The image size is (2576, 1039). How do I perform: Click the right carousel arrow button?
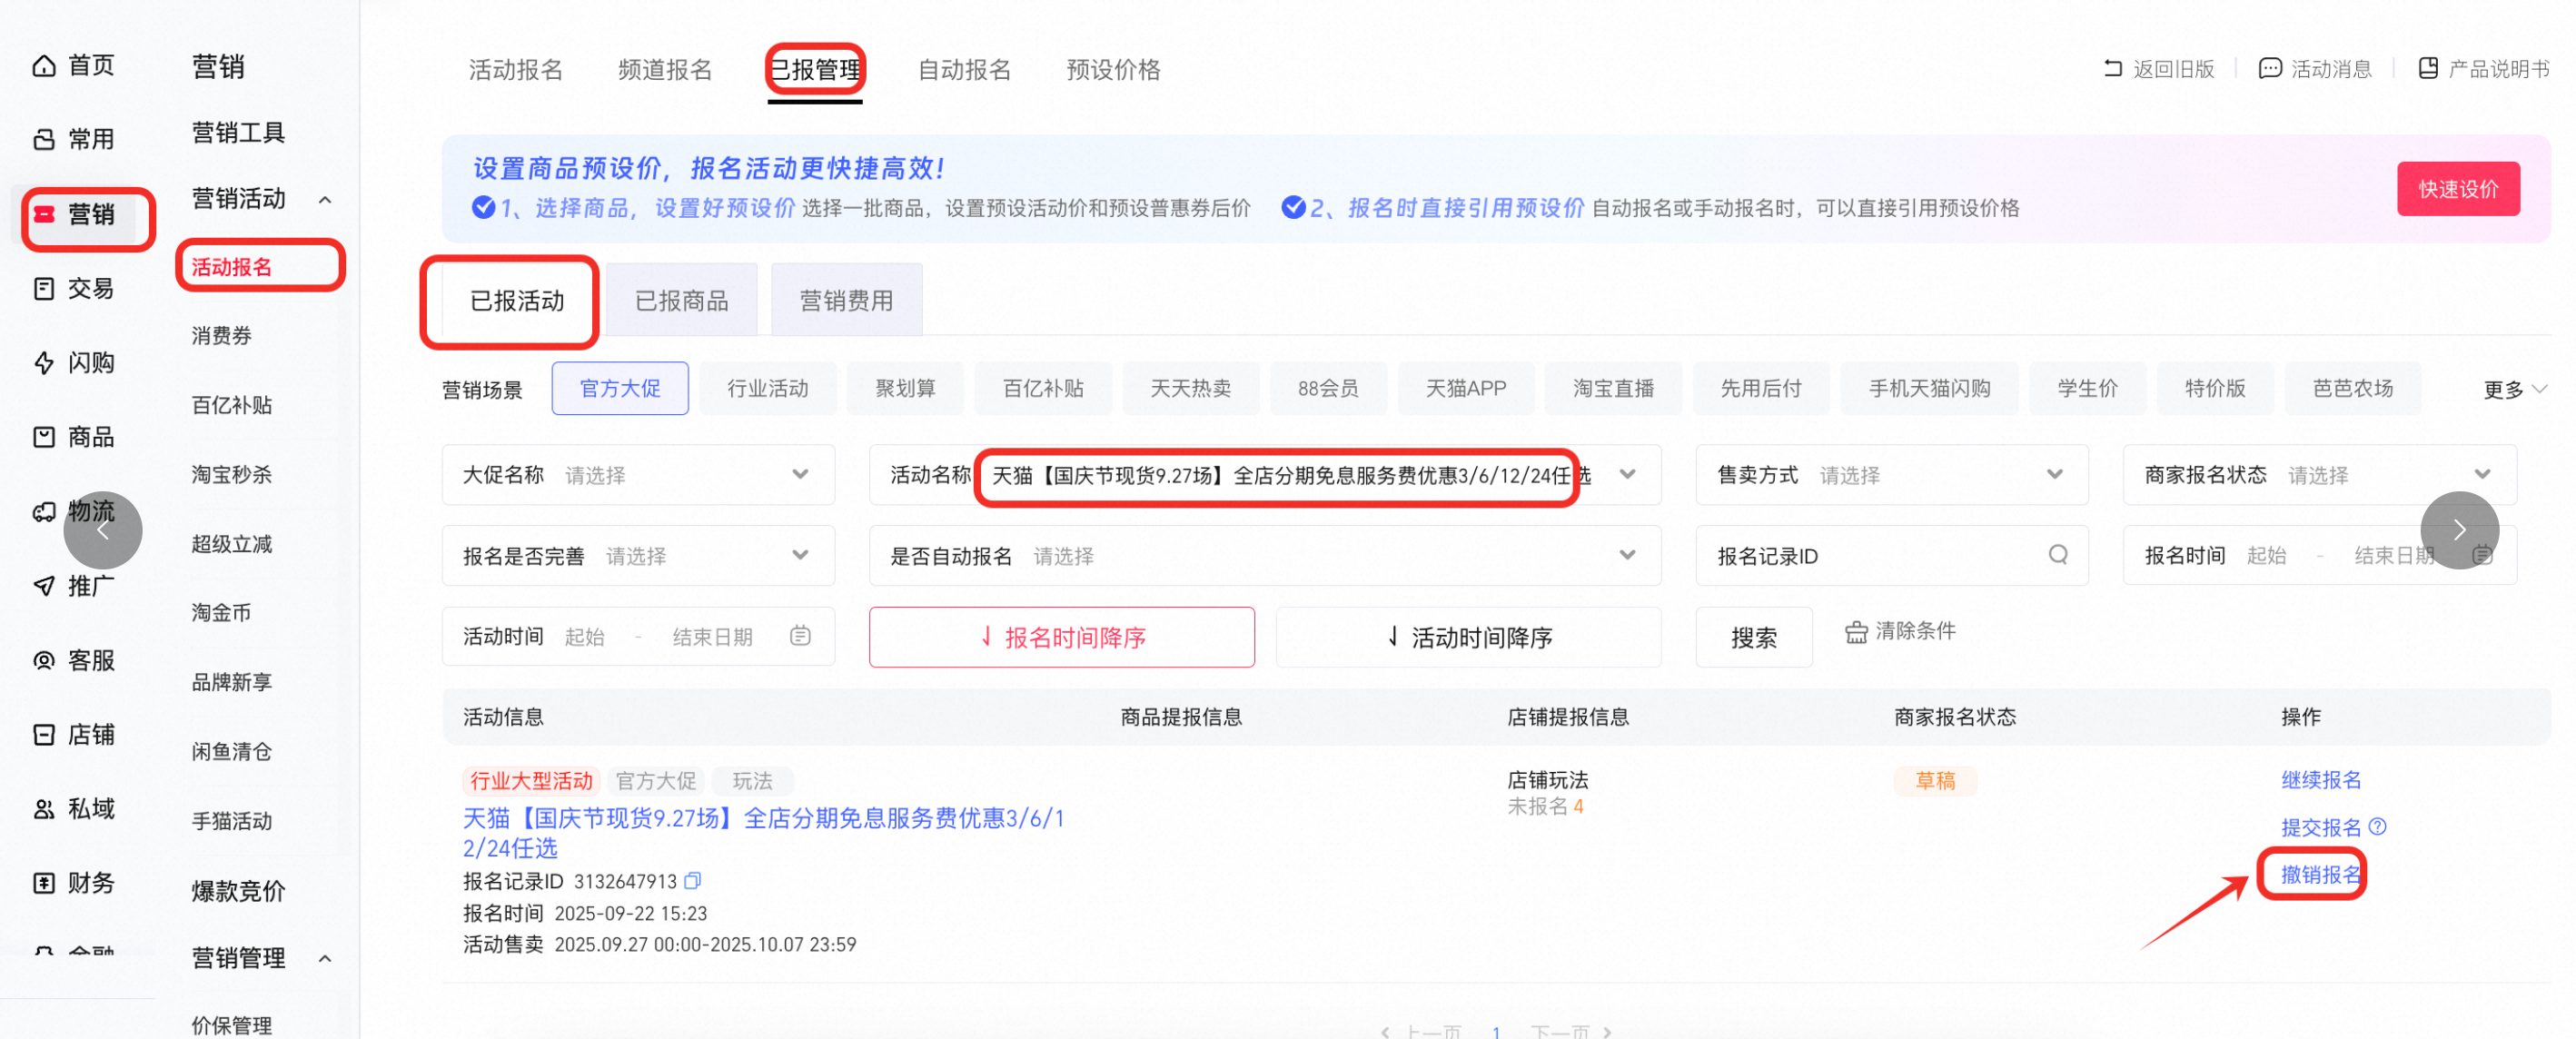point(2459,530)
